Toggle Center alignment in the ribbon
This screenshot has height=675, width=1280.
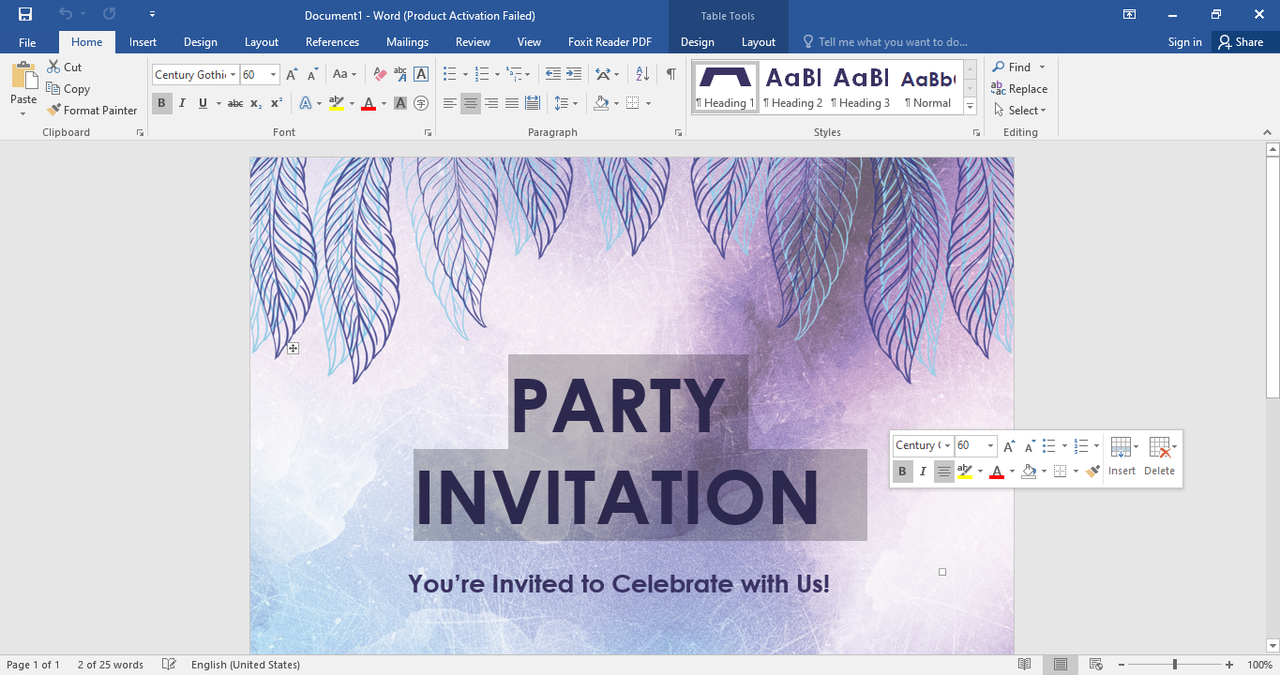(470, 103)
